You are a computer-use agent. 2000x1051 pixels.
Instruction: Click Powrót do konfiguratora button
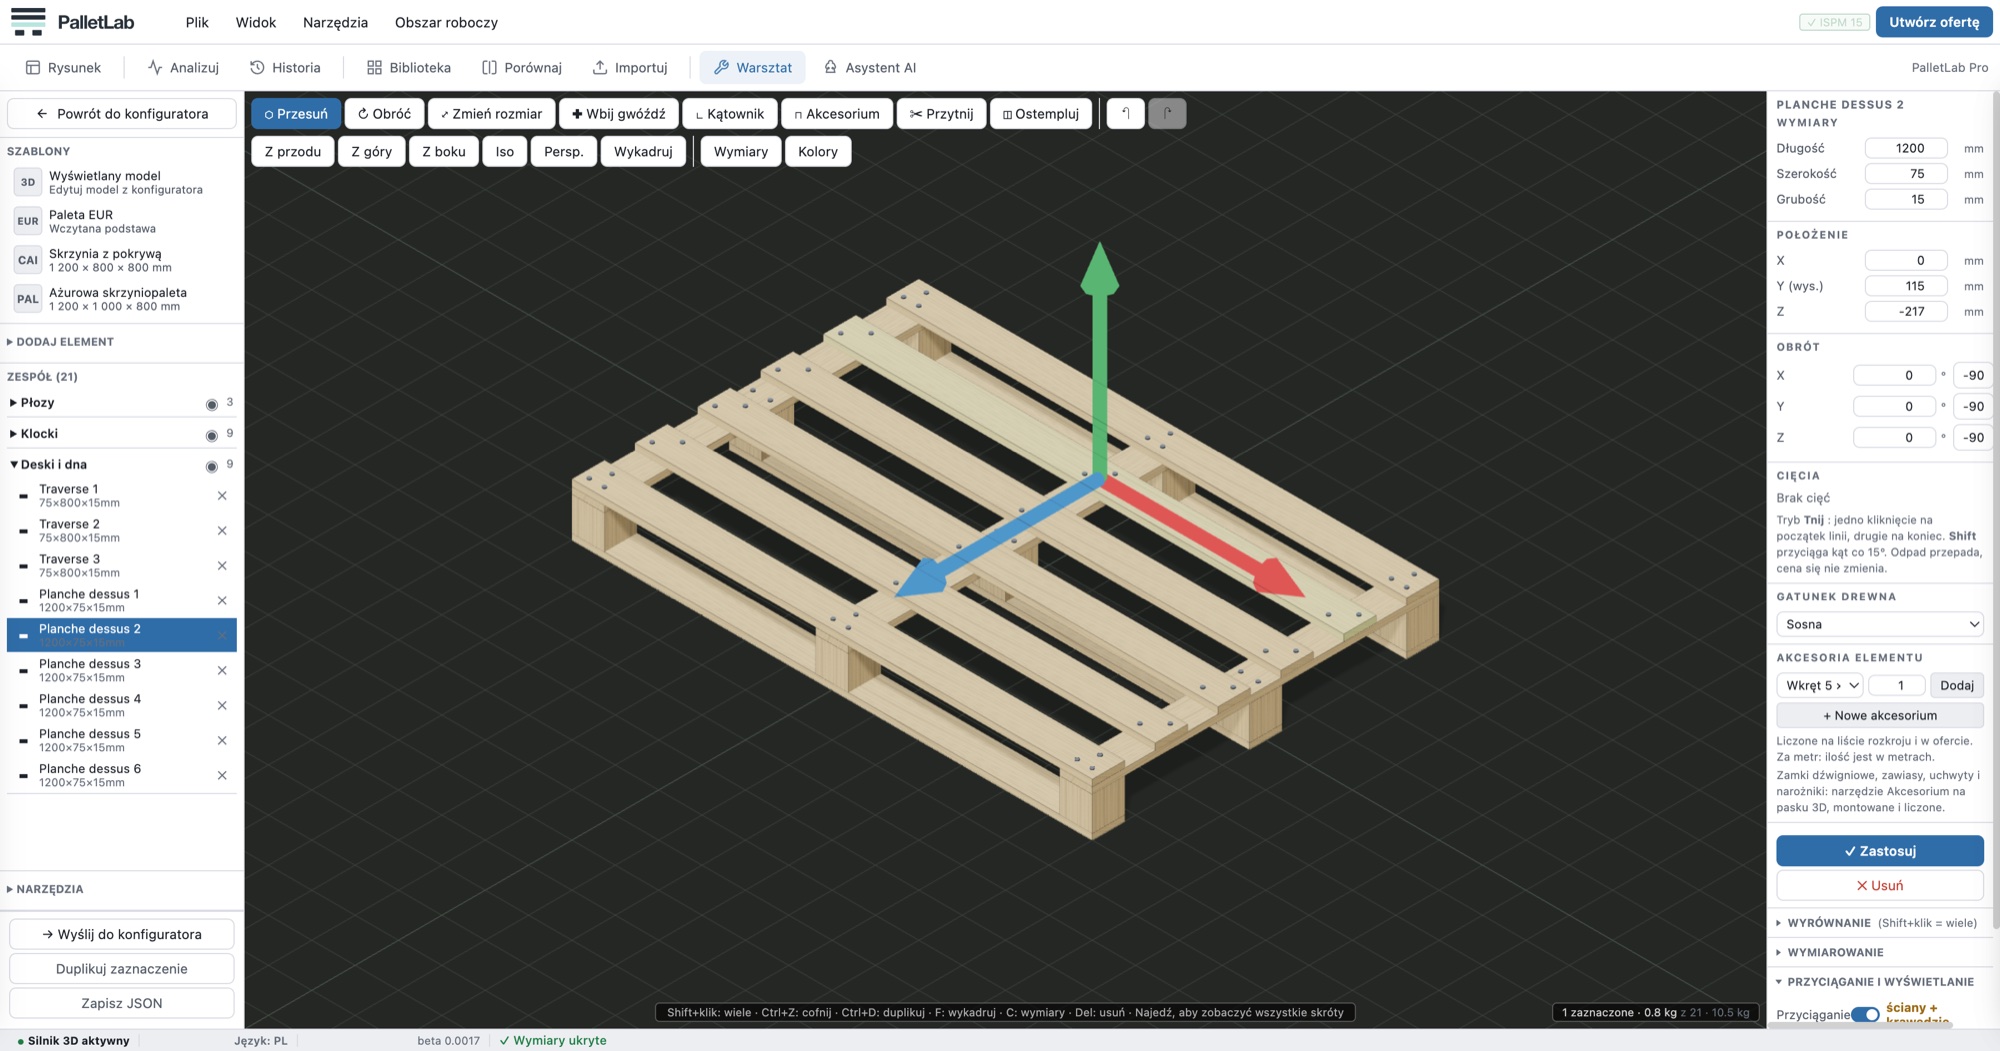122,113
